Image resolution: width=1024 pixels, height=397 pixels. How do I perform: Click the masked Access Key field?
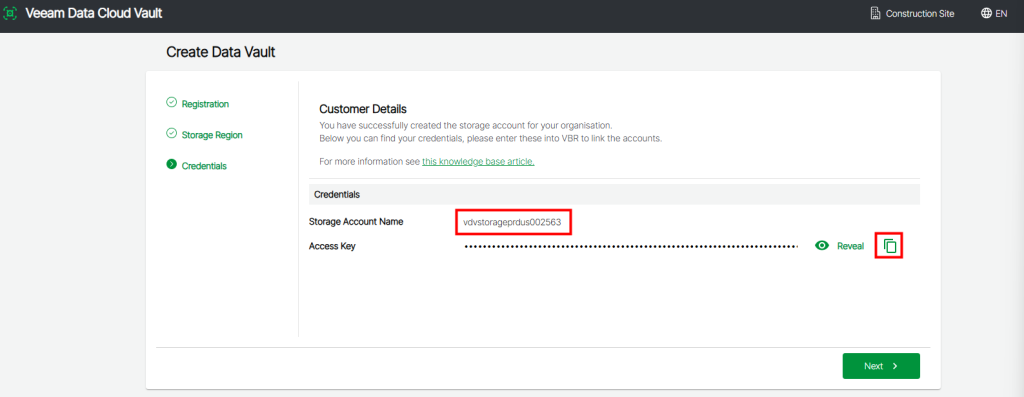tap(631, 246)
